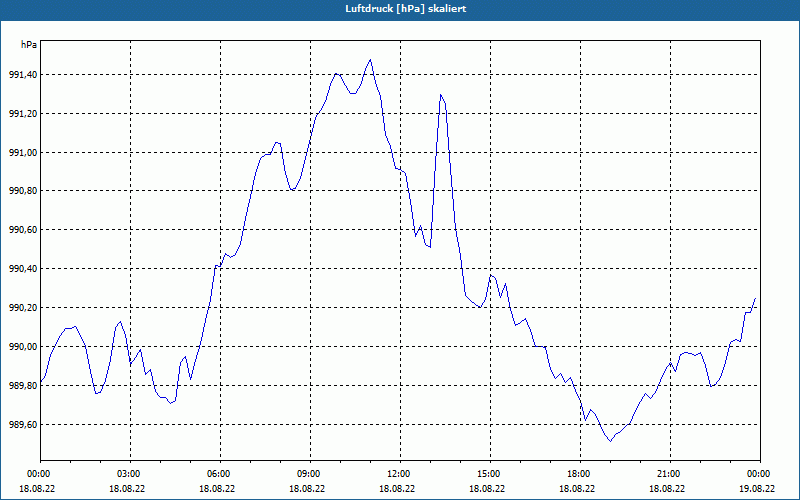
Task: Click the 990,80 y-axis value
Action: 23,191
